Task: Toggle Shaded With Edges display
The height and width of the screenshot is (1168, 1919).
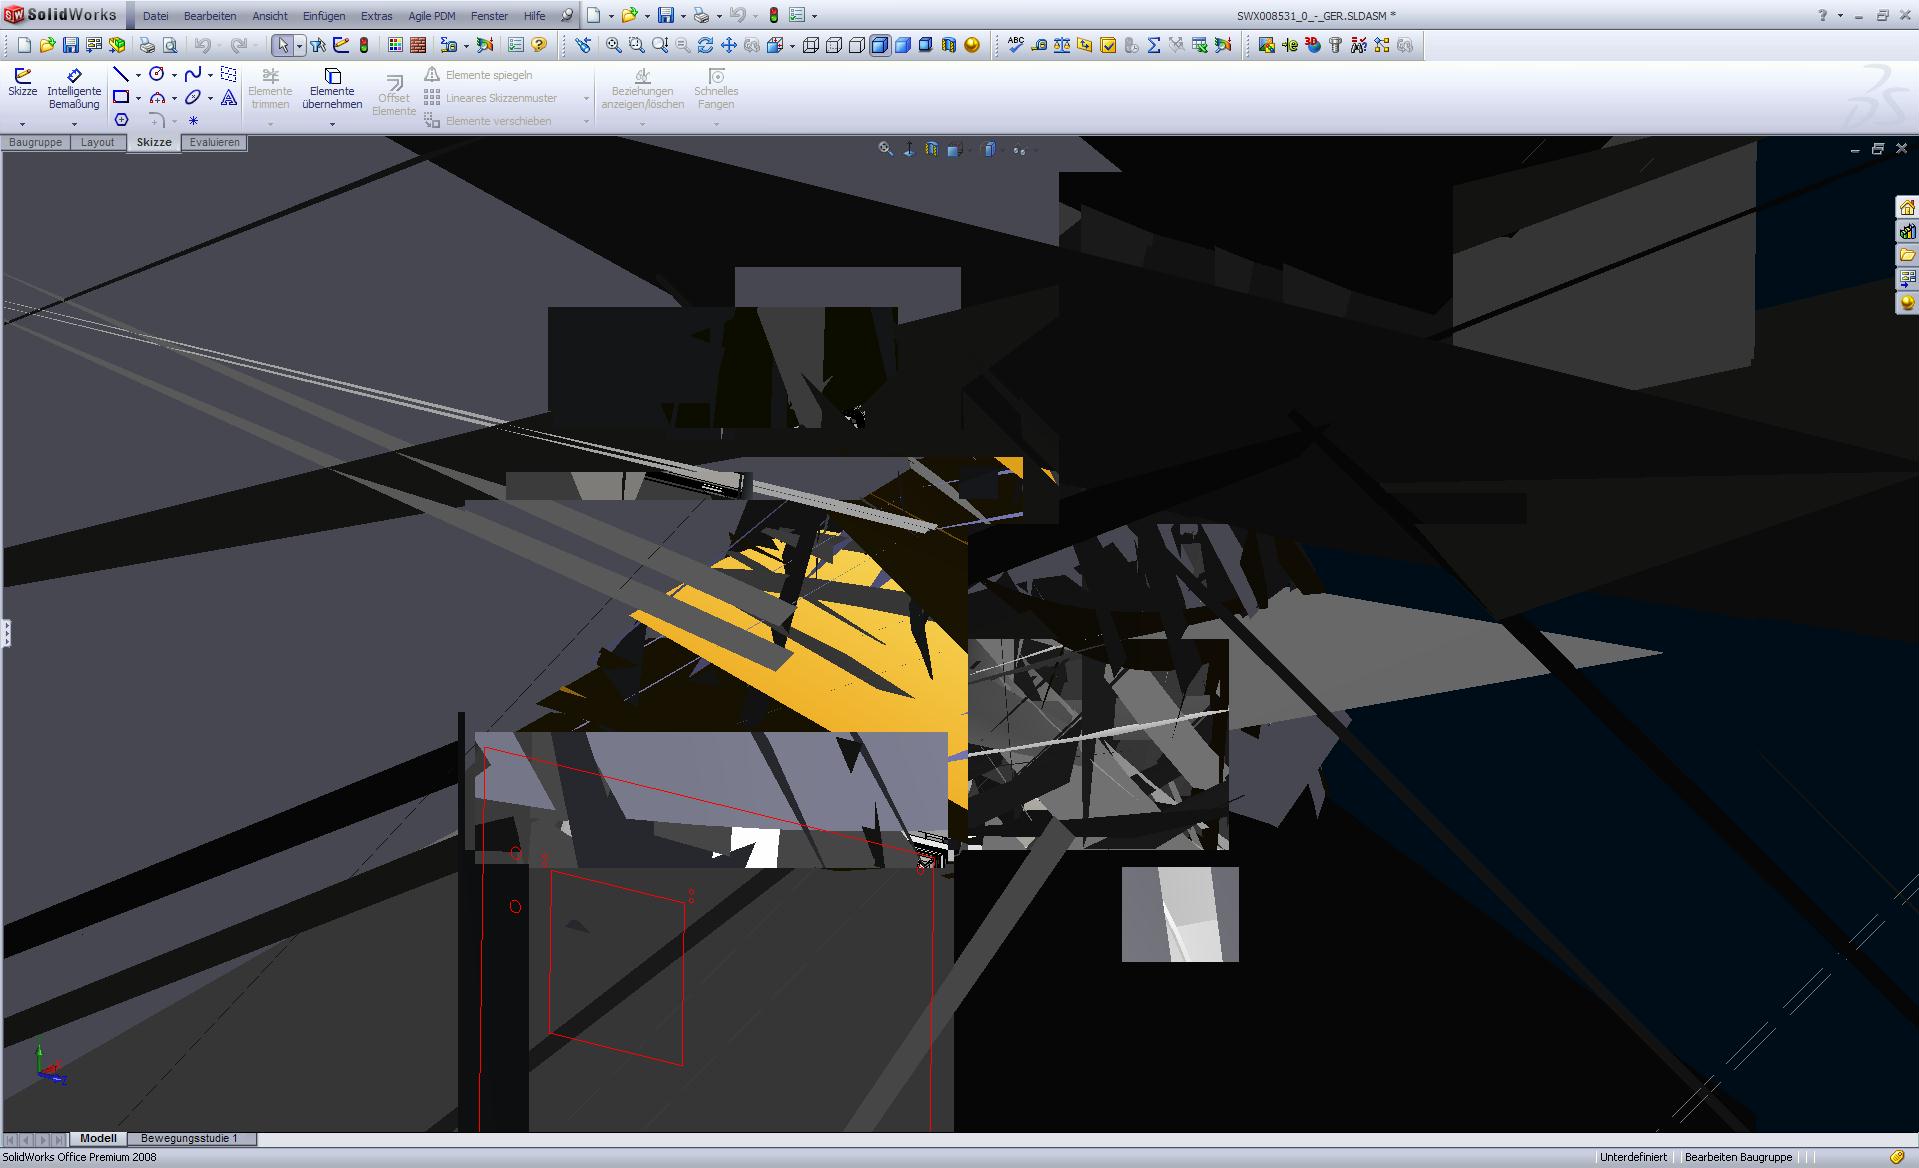Action: (x=880, y=45)
